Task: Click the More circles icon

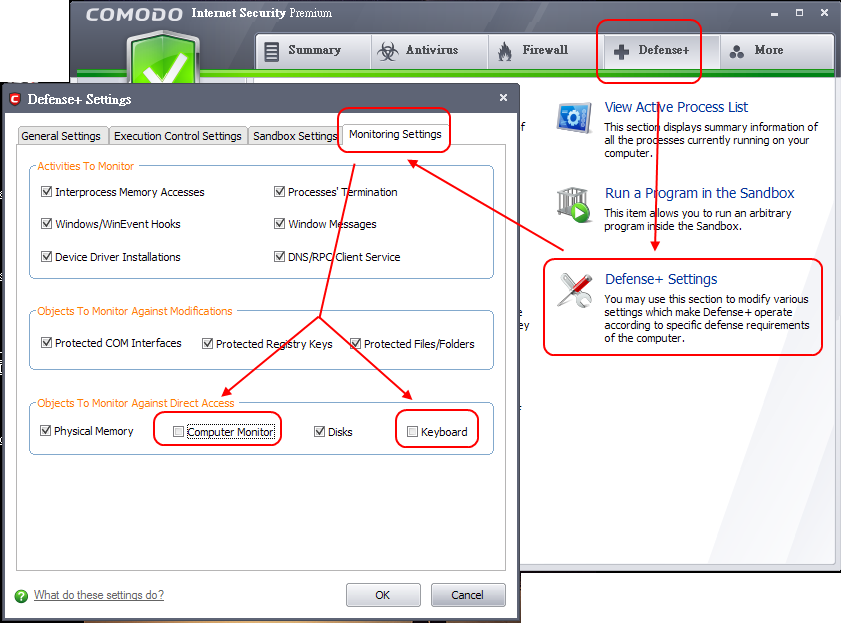Action: 737,51
